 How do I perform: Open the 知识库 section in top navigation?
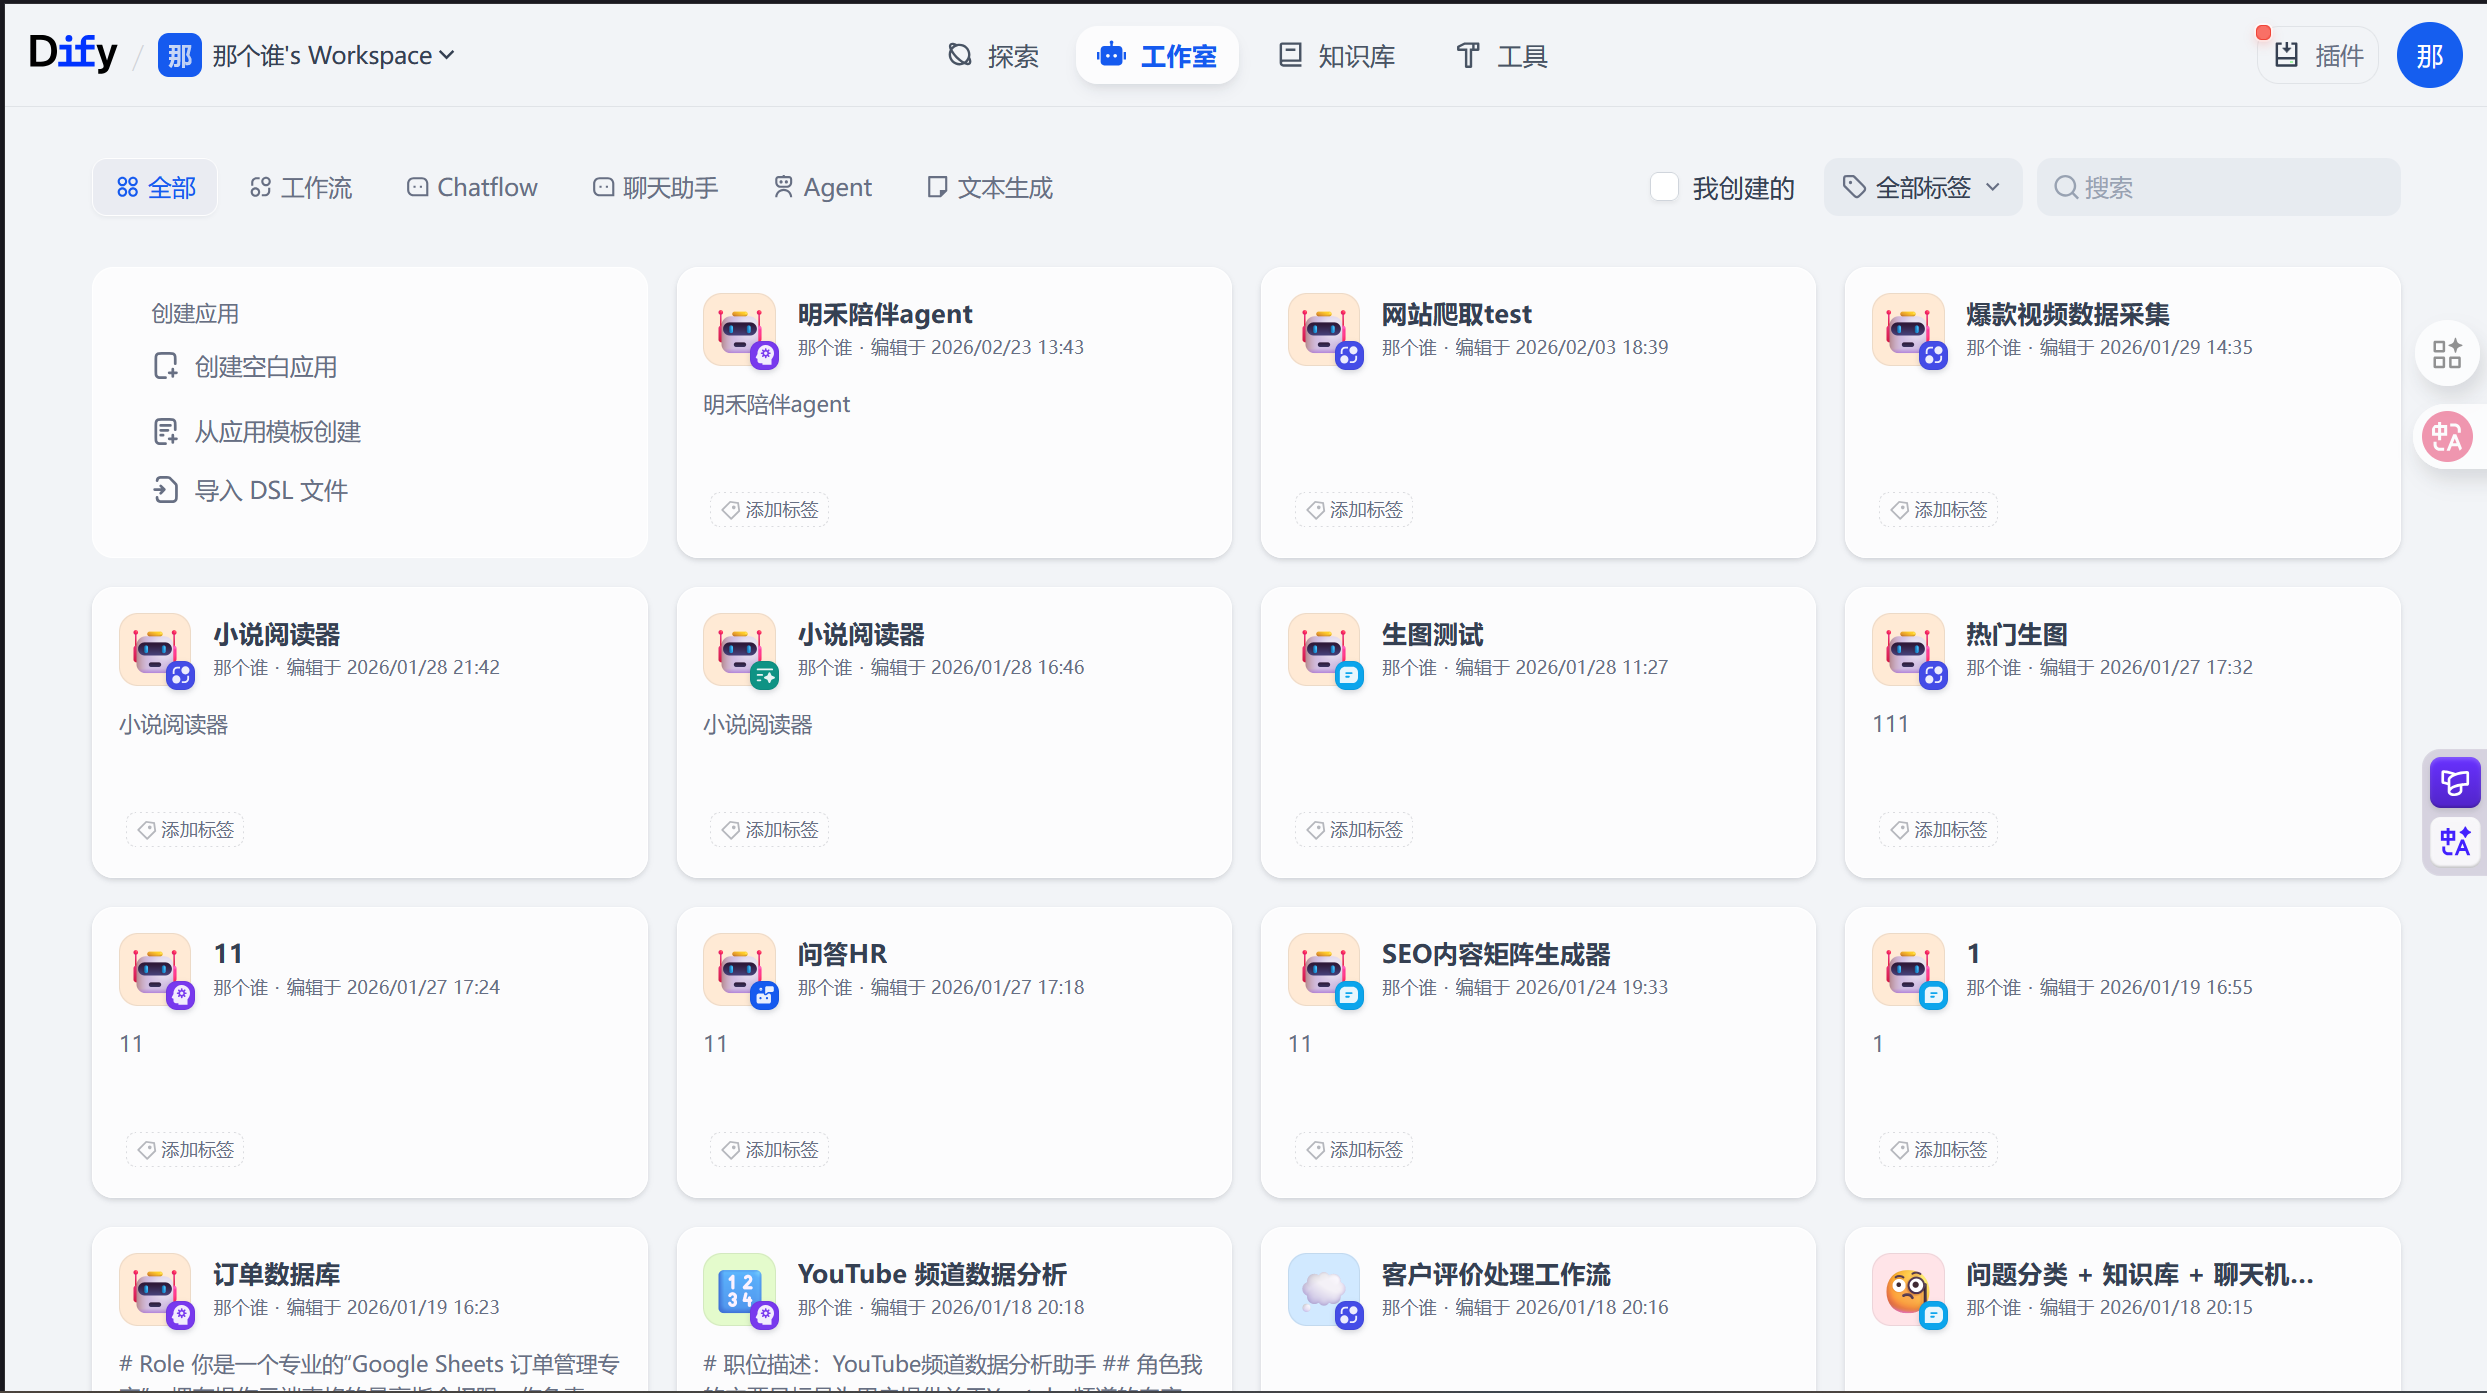(1336, 55)
